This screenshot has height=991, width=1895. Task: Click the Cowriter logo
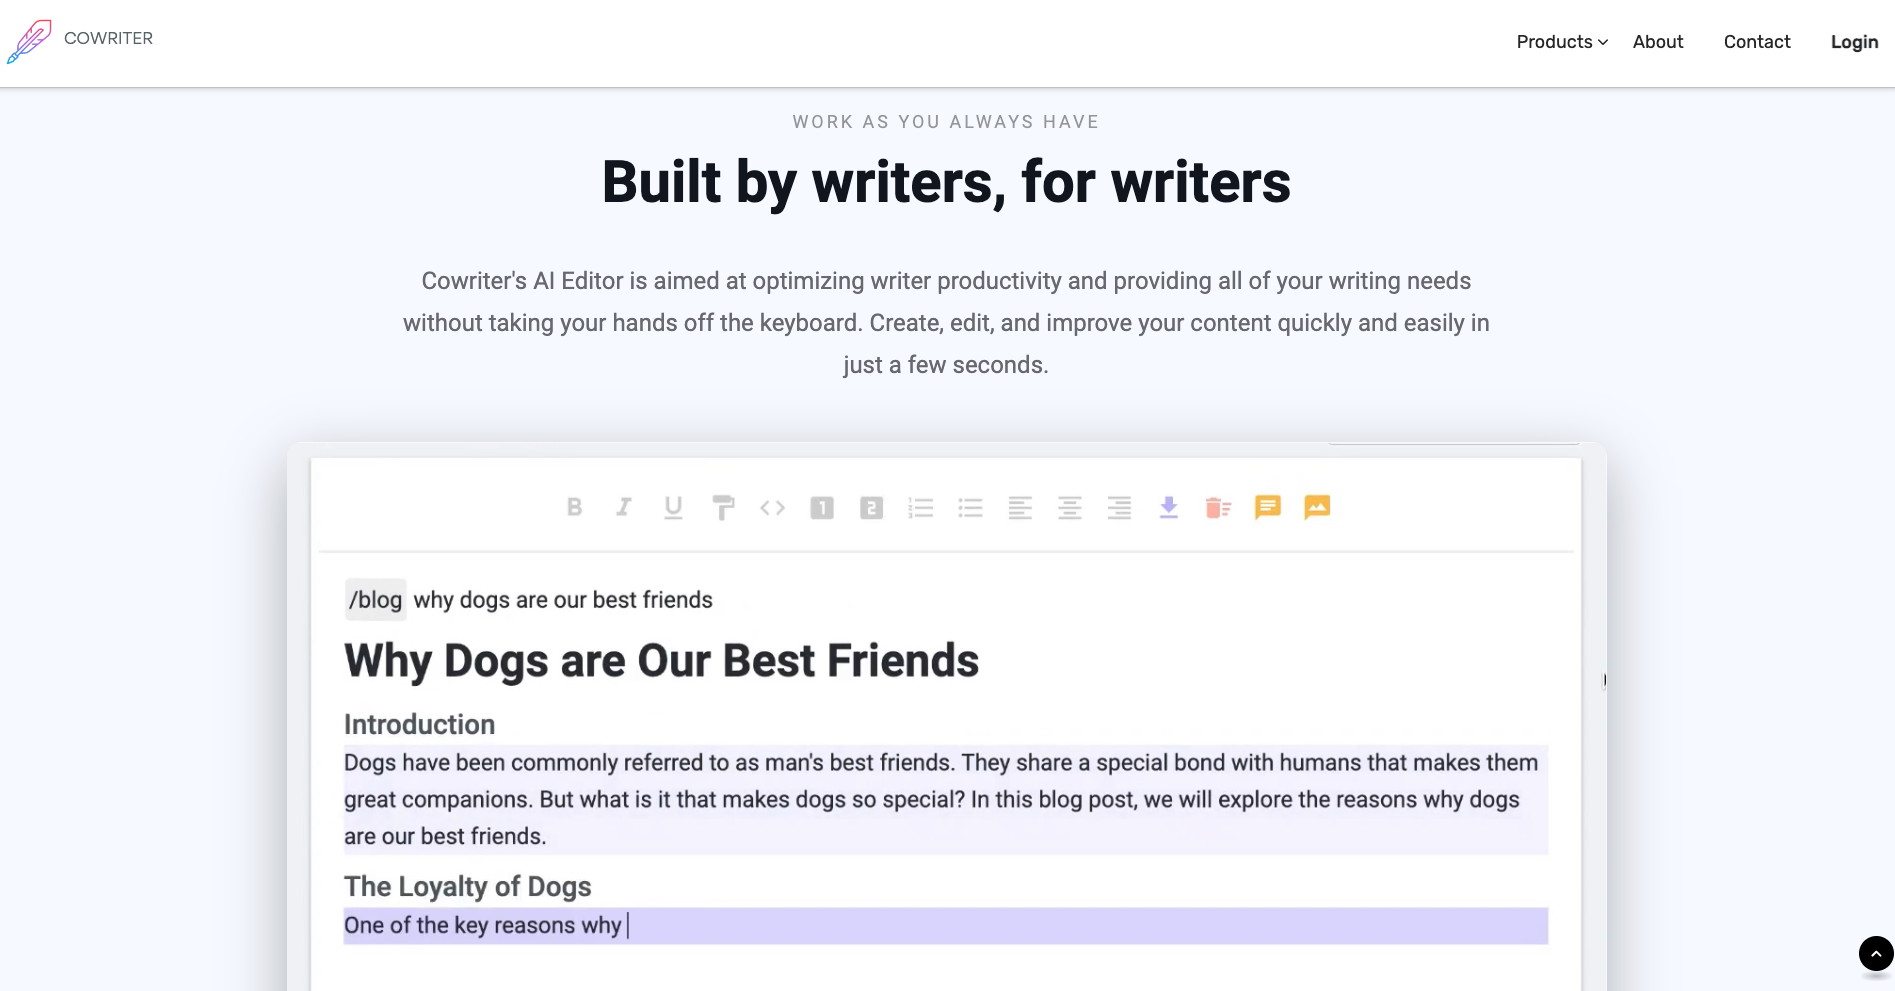click(x=80, y=39)
